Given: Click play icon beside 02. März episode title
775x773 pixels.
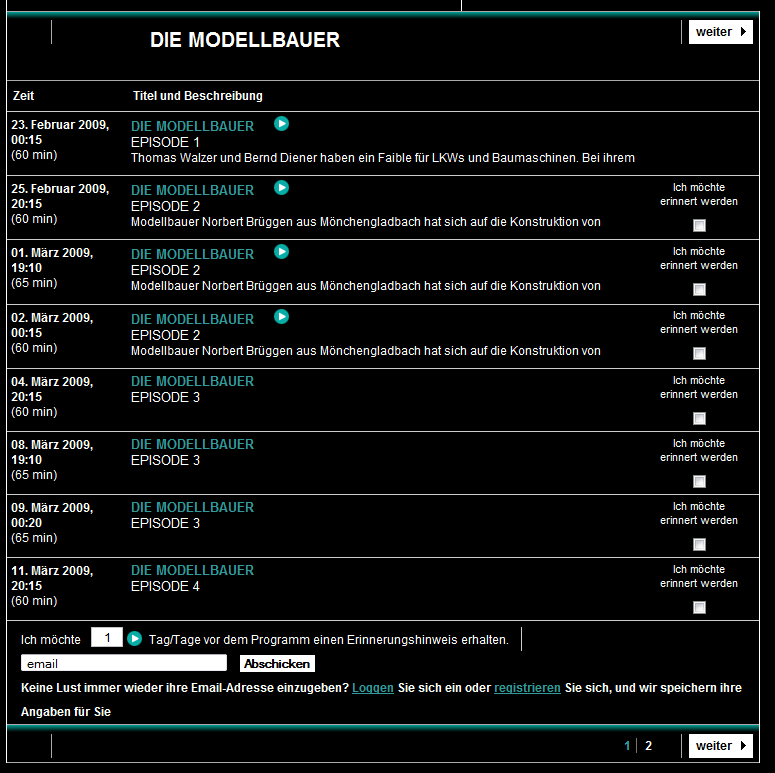Looking at the screenshot, I should [282, 317].
